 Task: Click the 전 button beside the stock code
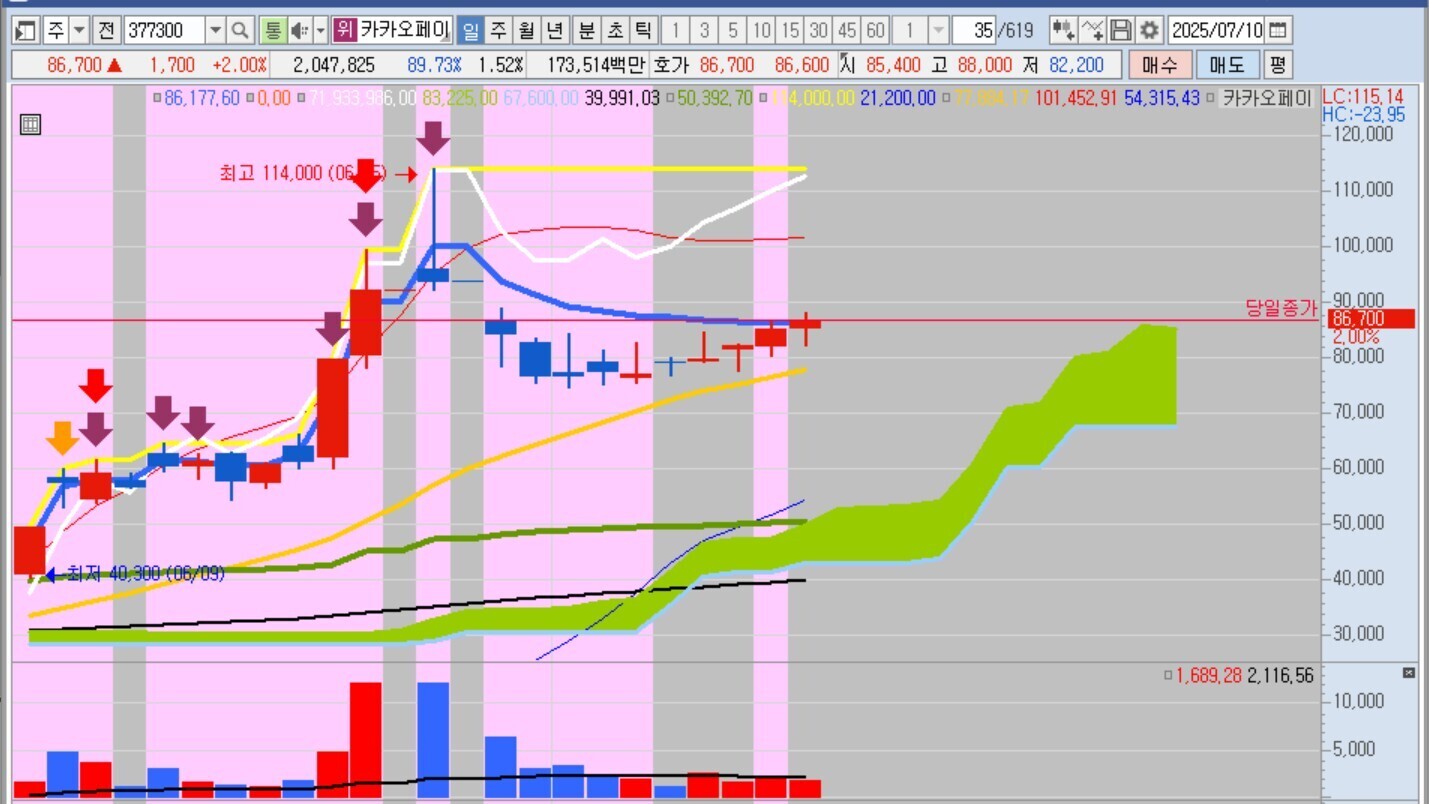[x=107, y=30]
